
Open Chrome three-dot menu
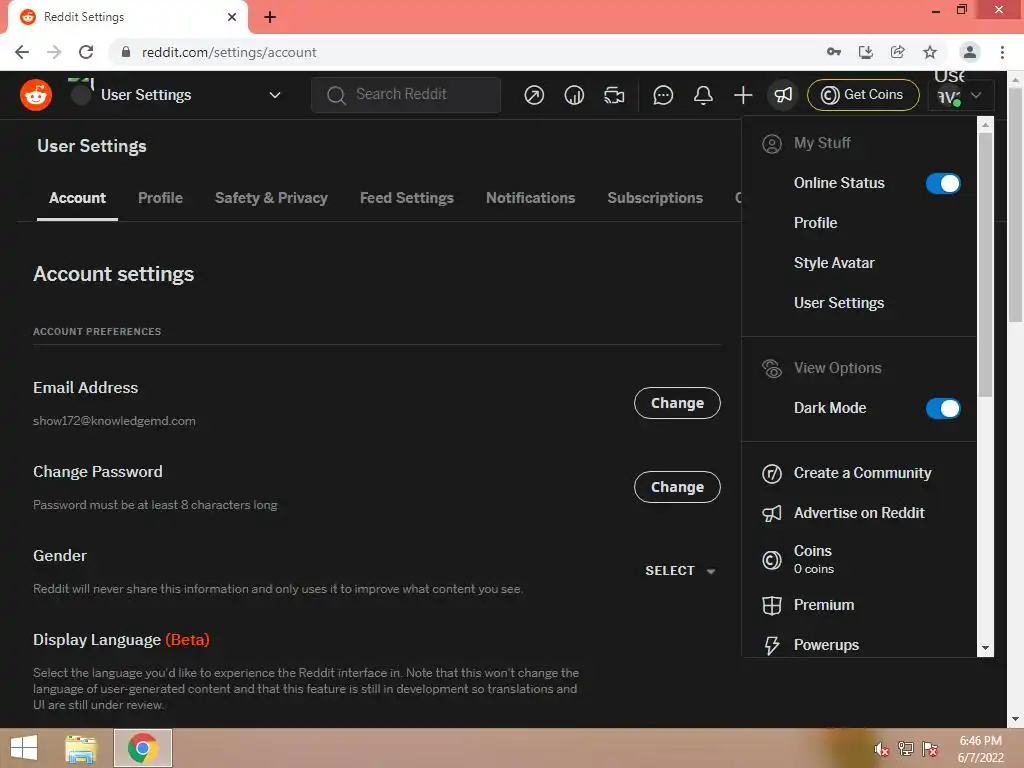(1002, 52)
